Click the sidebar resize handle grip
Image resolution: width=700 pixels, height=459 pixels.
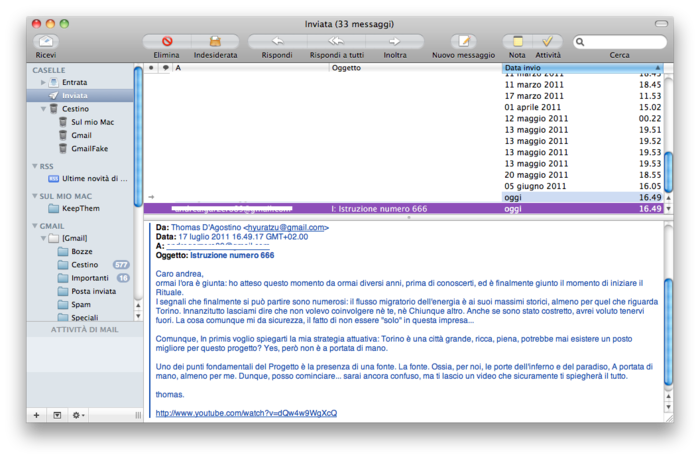138,415
